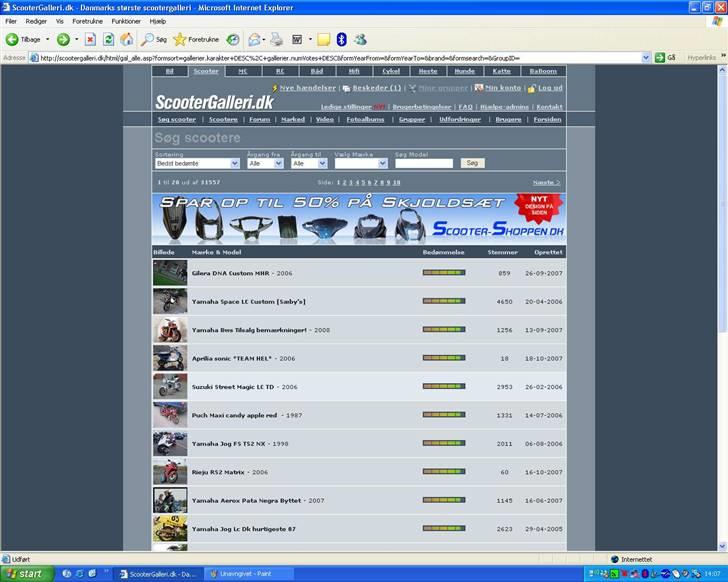Click the Print icon in toolbar
The width and height of the screenshot is (728, 582).
pos(275,40)
